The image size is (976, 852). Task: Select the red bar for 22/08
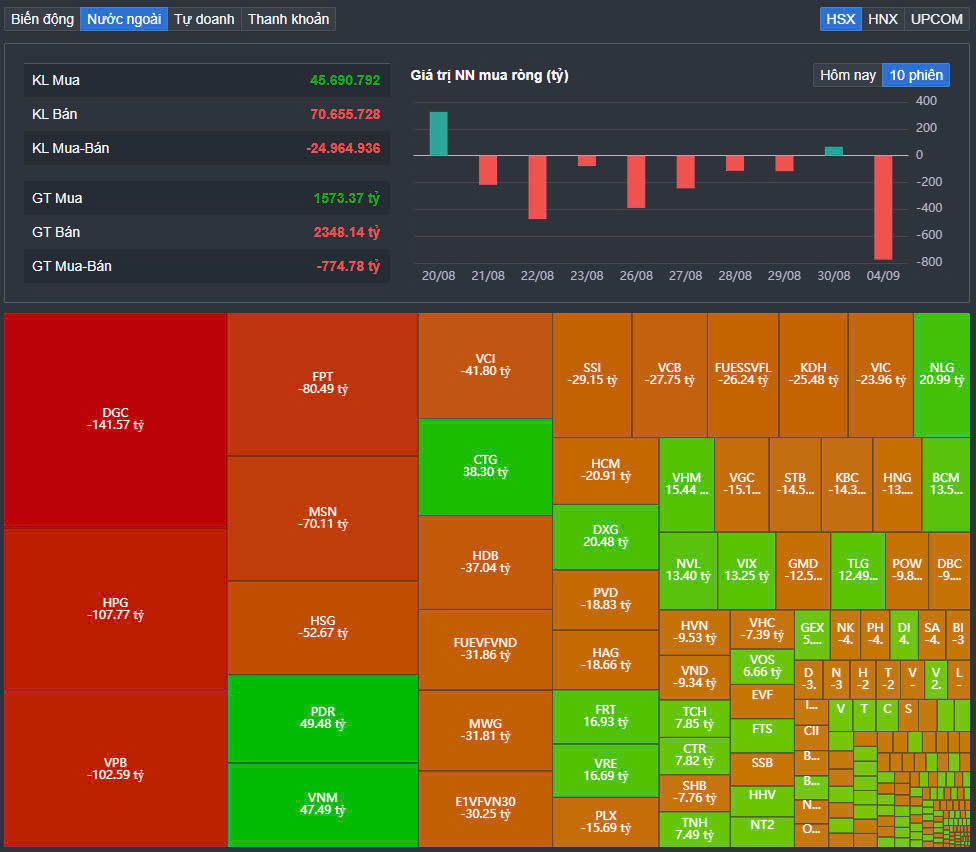point(537,187)
